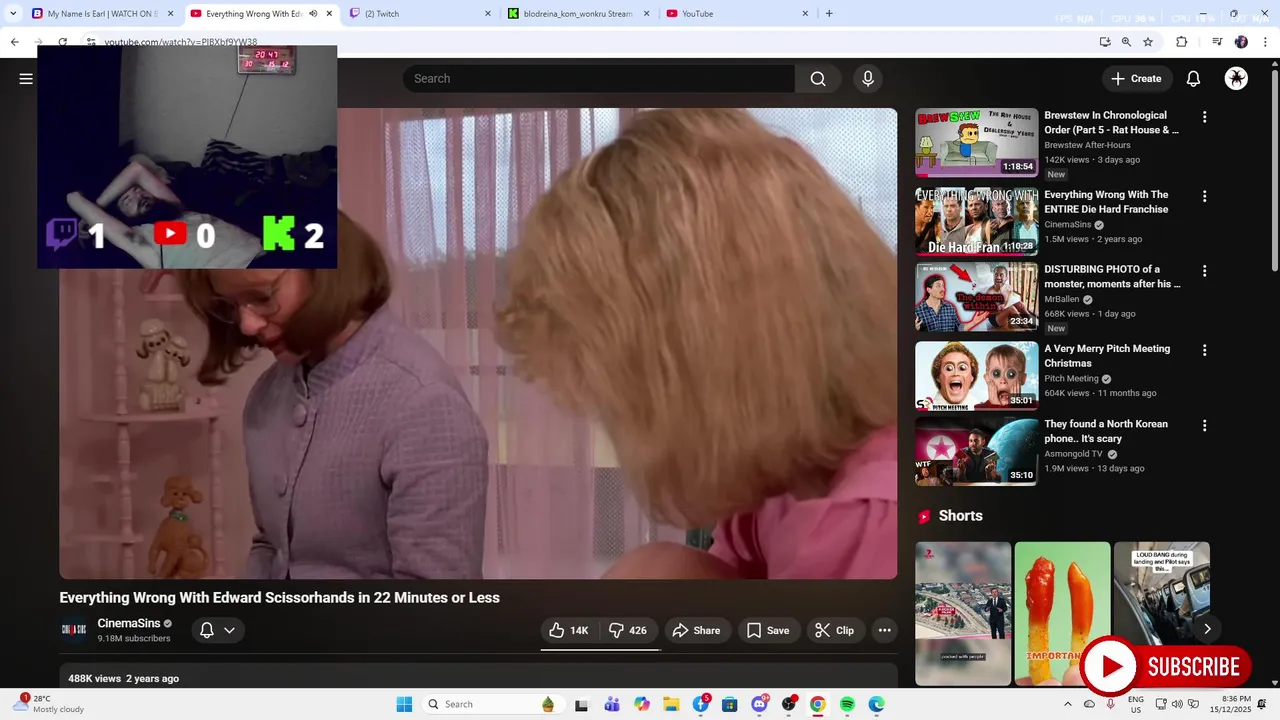Show hidden system tray icons

pyautogui.click(x=1068, y=704)
